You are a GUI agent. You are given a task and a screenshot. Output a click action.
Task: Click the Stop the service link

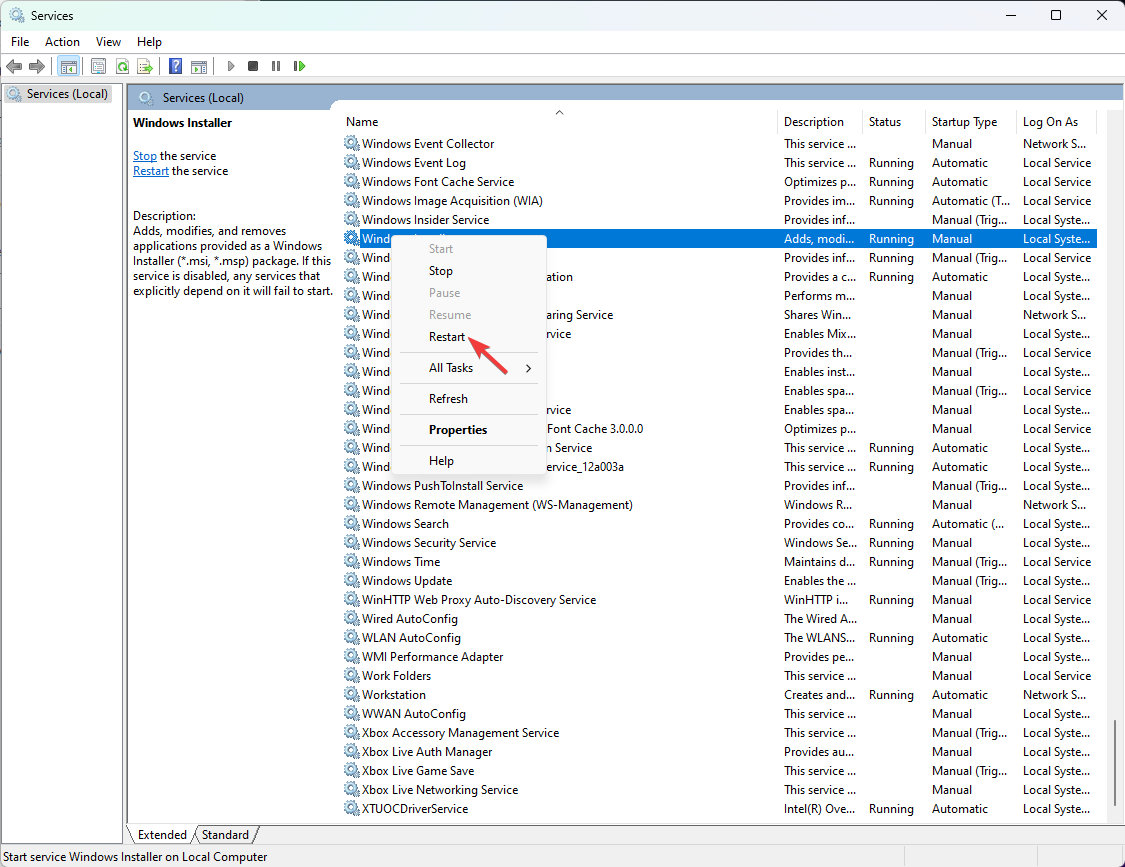pos(144,156)
